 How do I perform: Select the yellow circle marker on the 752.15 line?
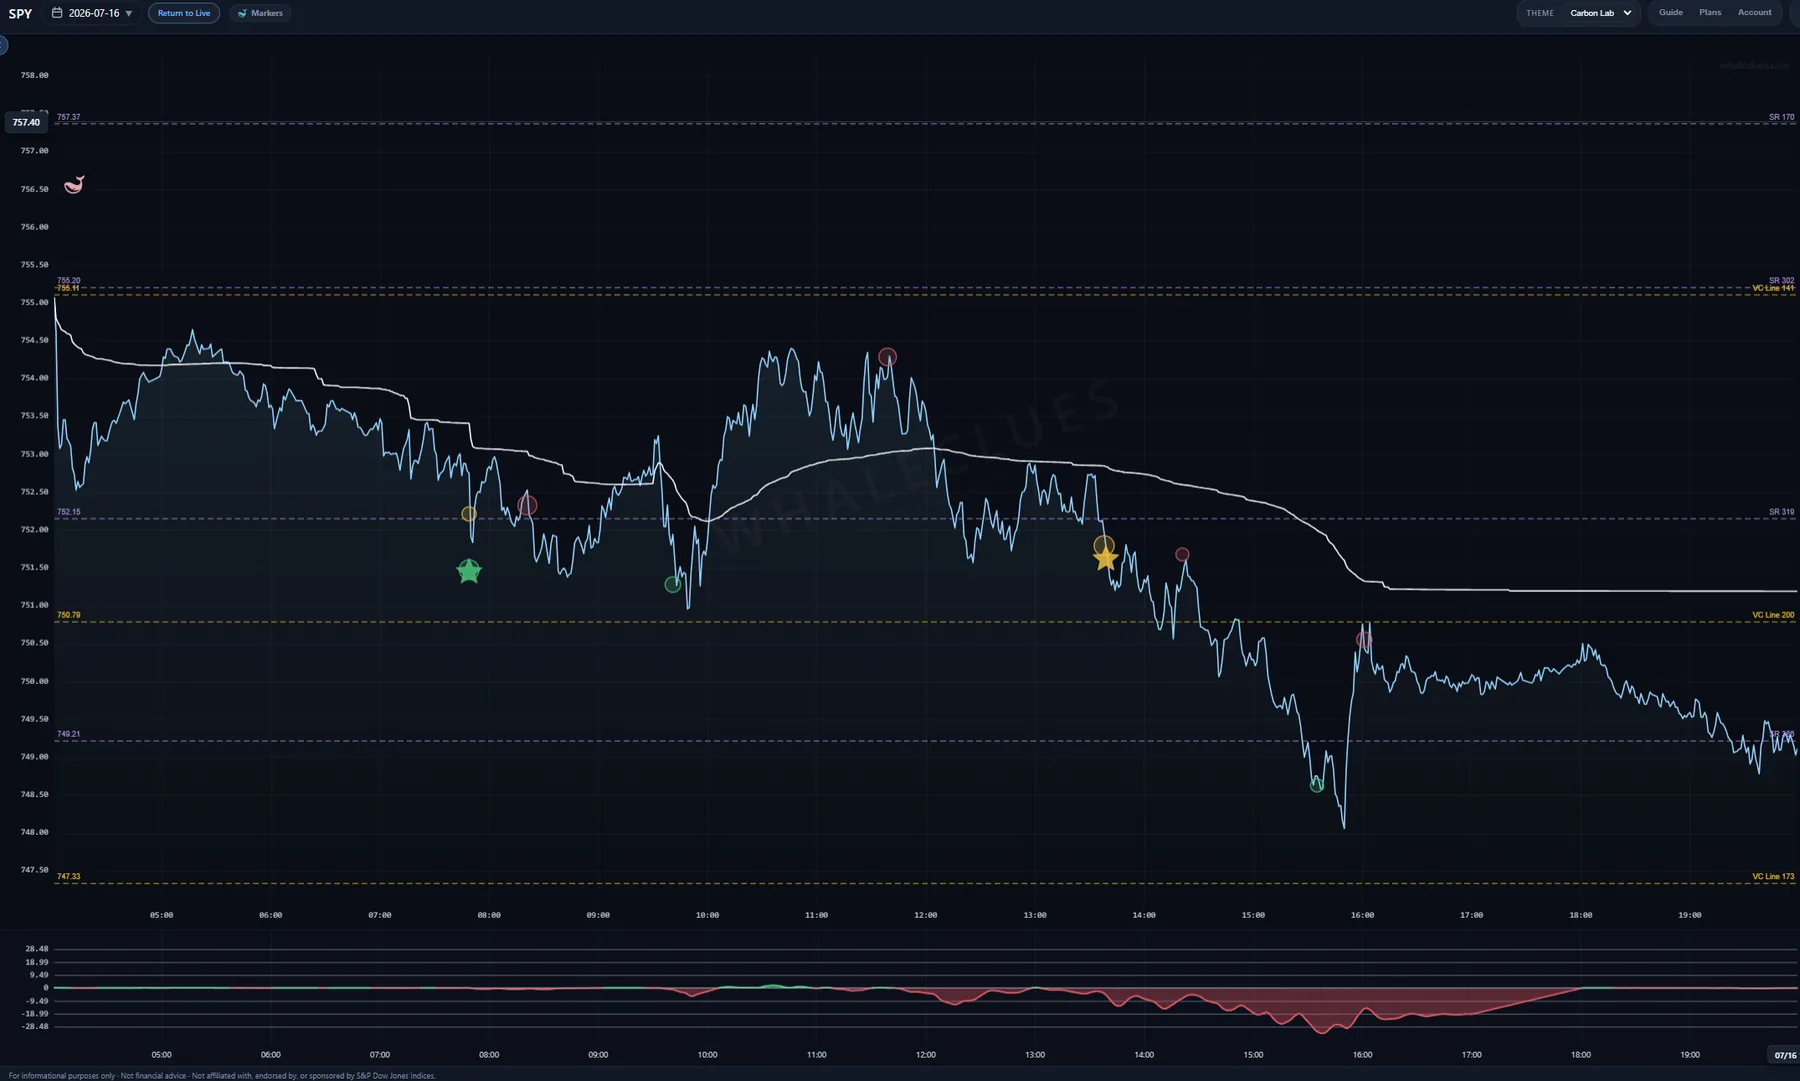coord(468,514)
